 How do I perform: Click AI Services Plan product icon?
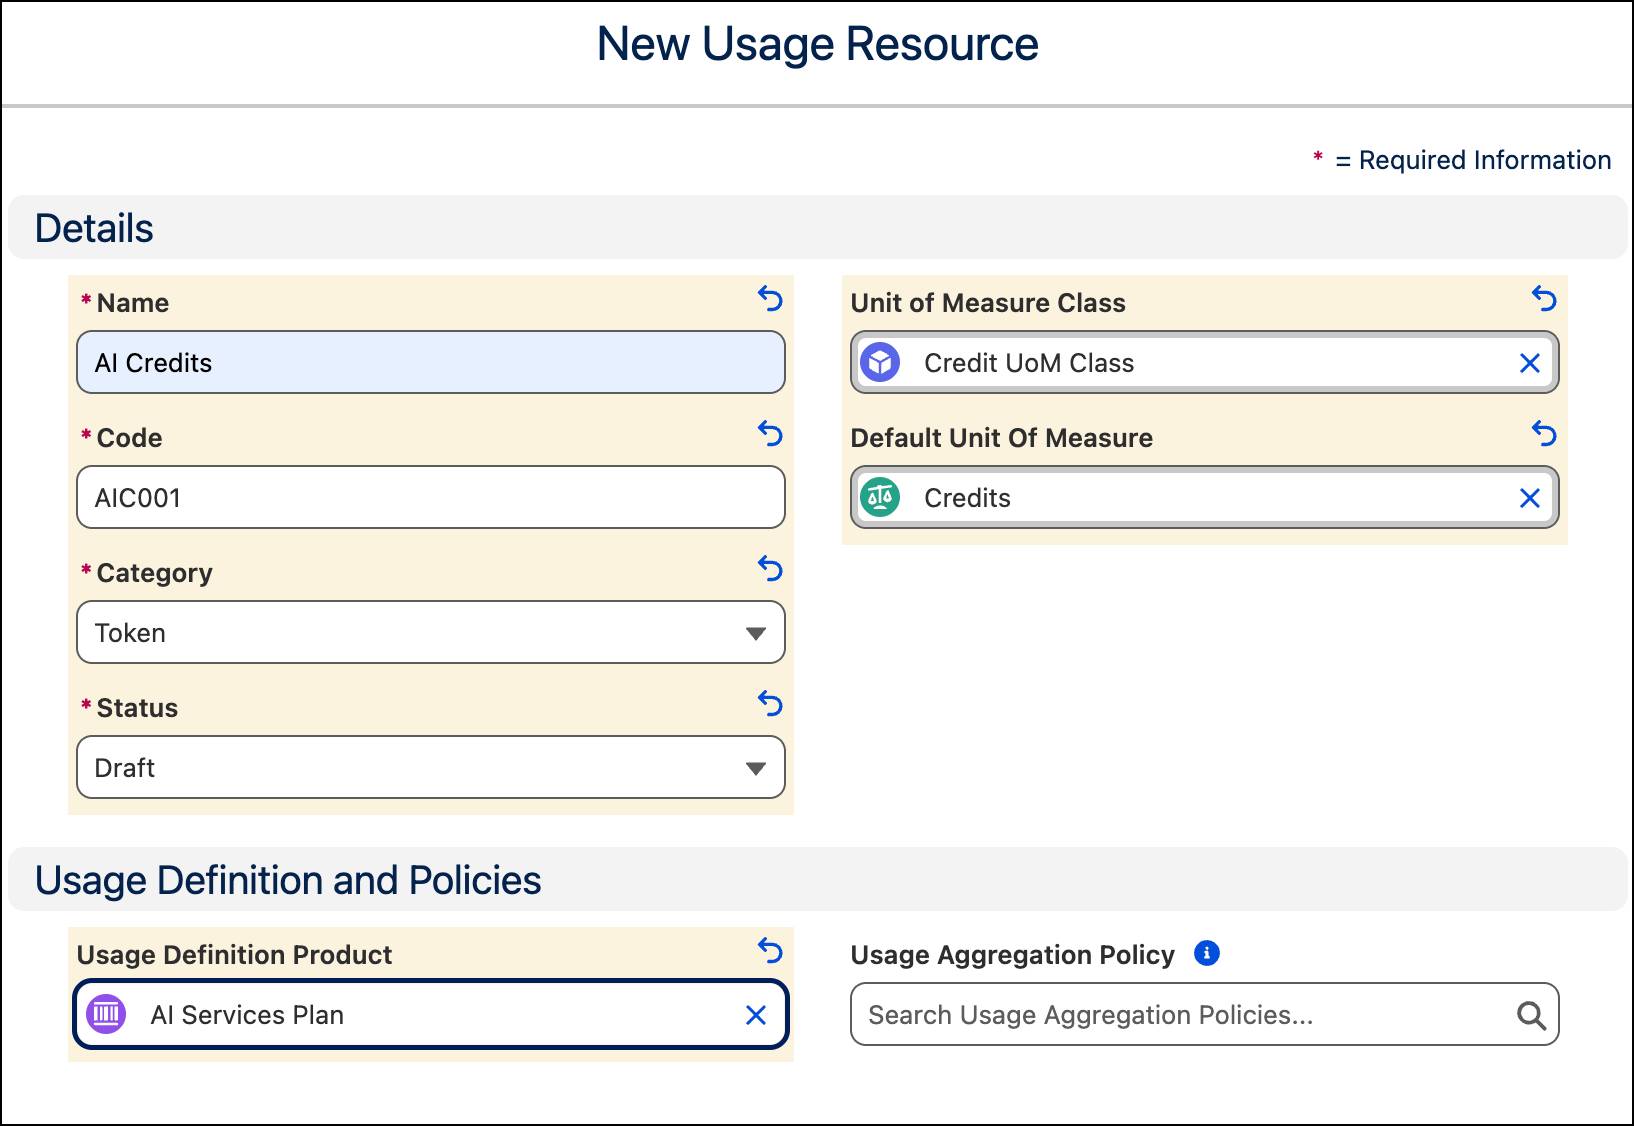[x=107, y=1014]
